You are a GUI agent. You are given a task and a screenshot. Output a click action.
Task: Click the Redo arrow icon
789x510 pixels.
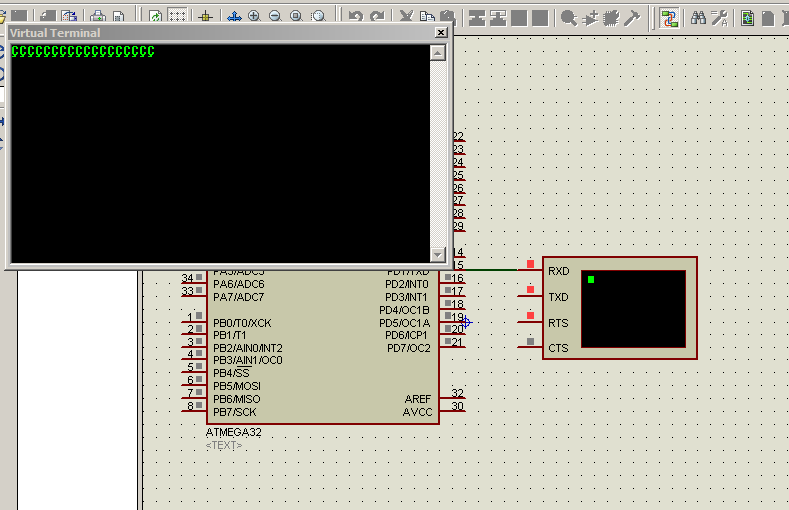click(377, 17)
